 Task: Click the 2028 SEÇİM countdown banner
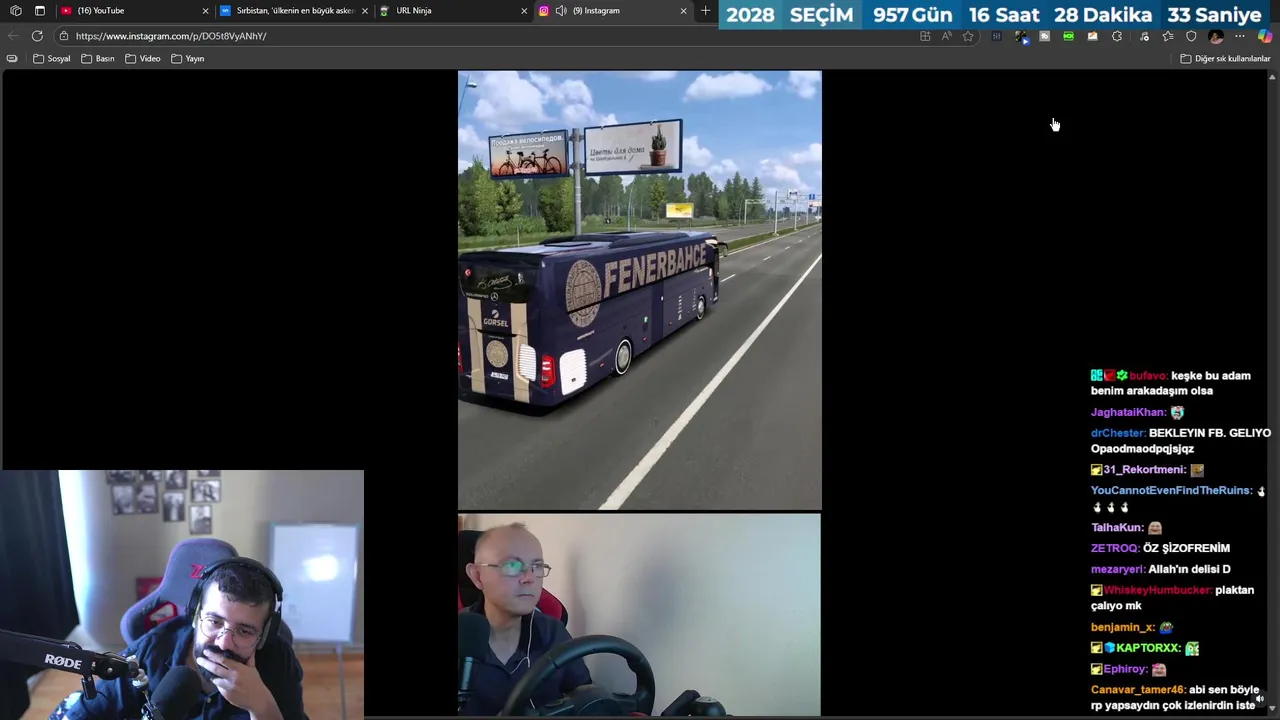995,15
